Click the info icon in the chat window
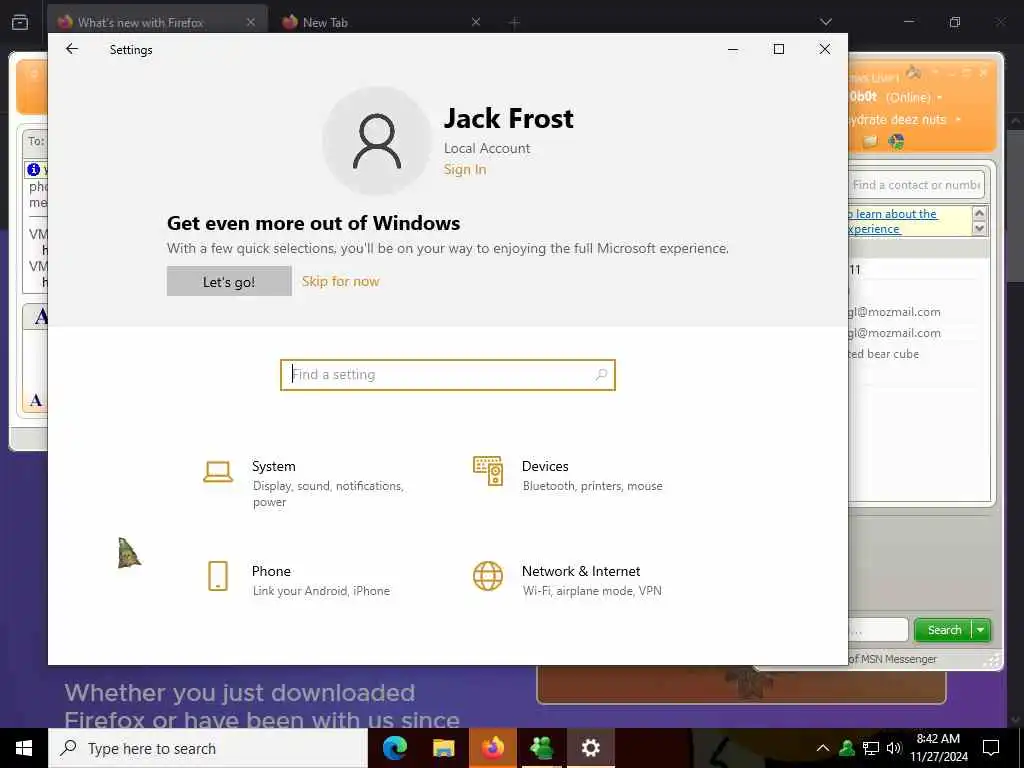1024x768 pixels. point(33,169)
